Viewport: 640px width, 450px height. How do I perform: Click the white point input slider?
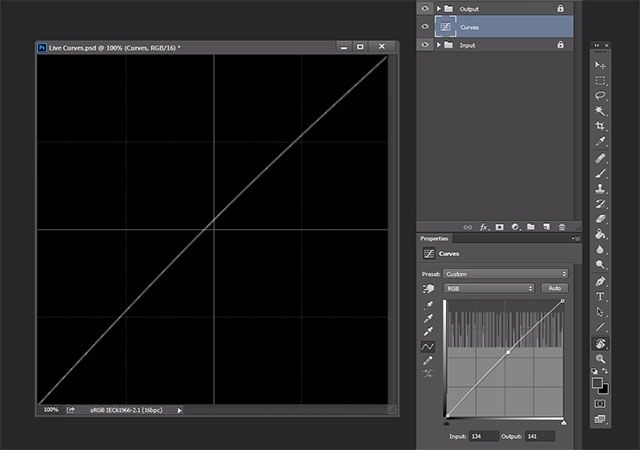564,423
